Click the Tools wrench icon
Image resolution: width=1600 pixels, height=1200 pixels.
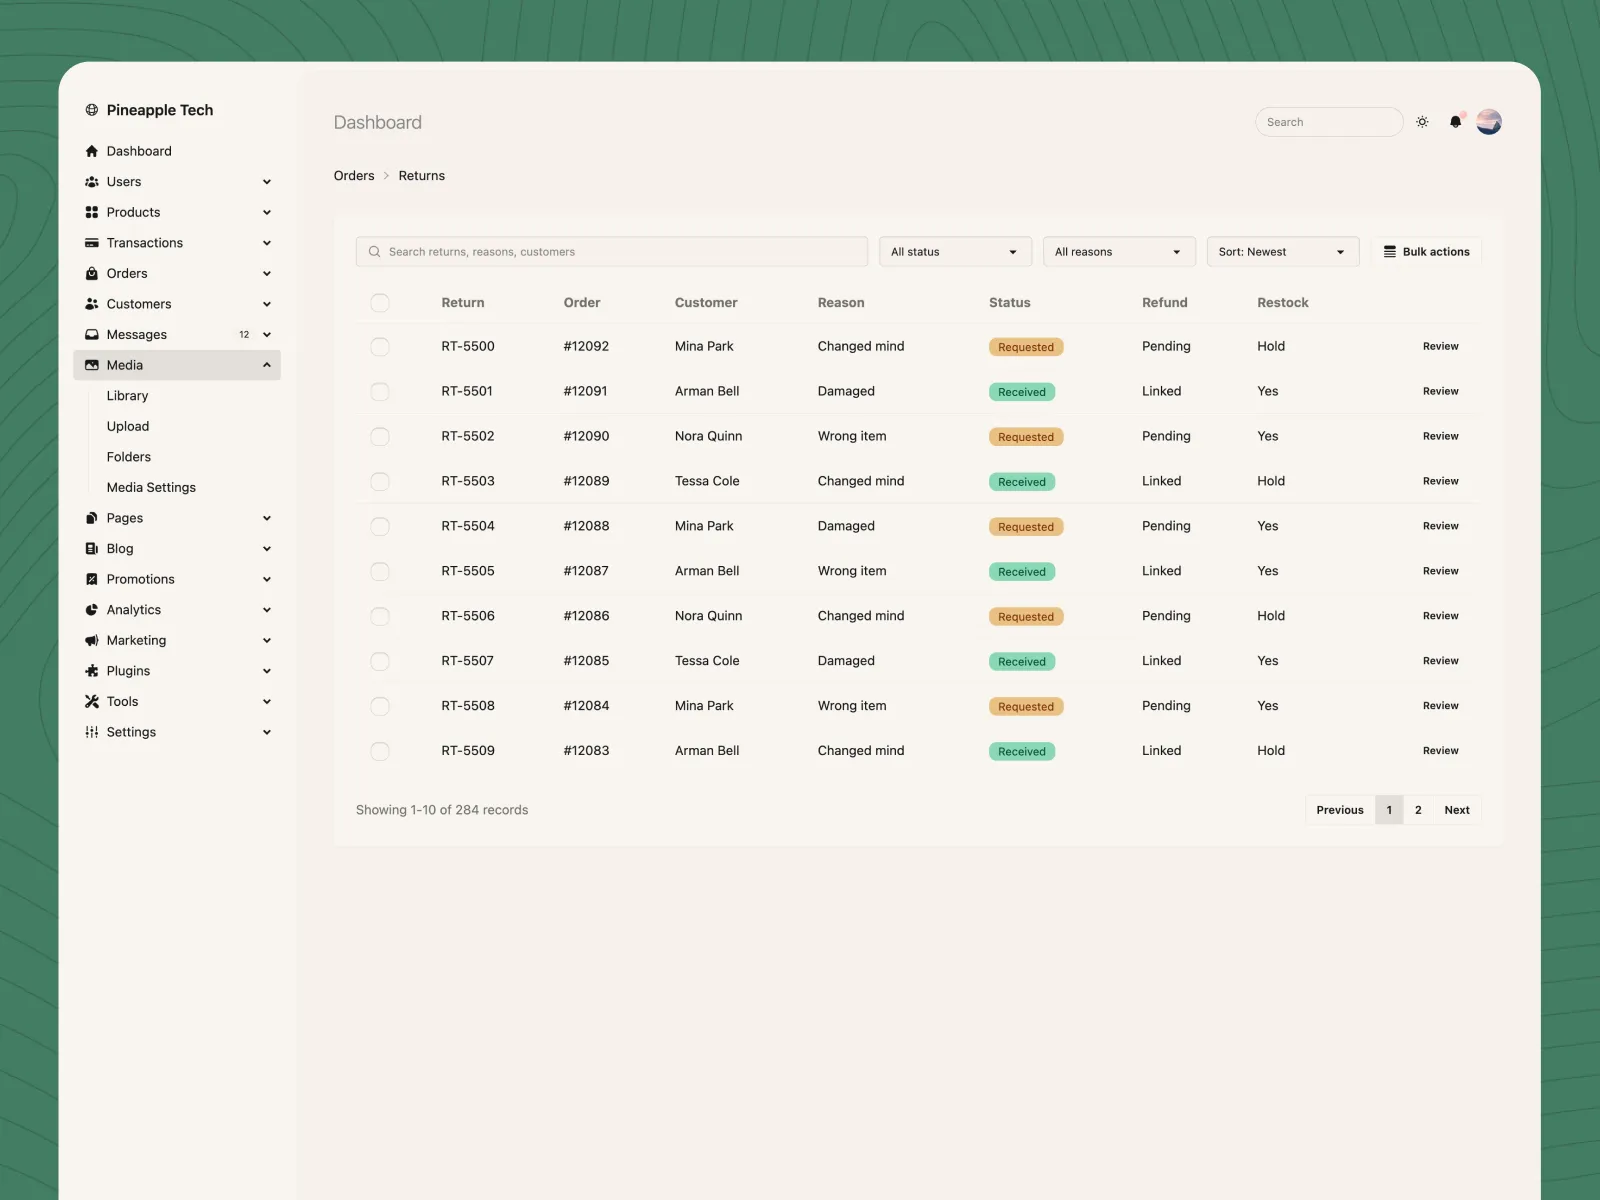click(92, 702)
